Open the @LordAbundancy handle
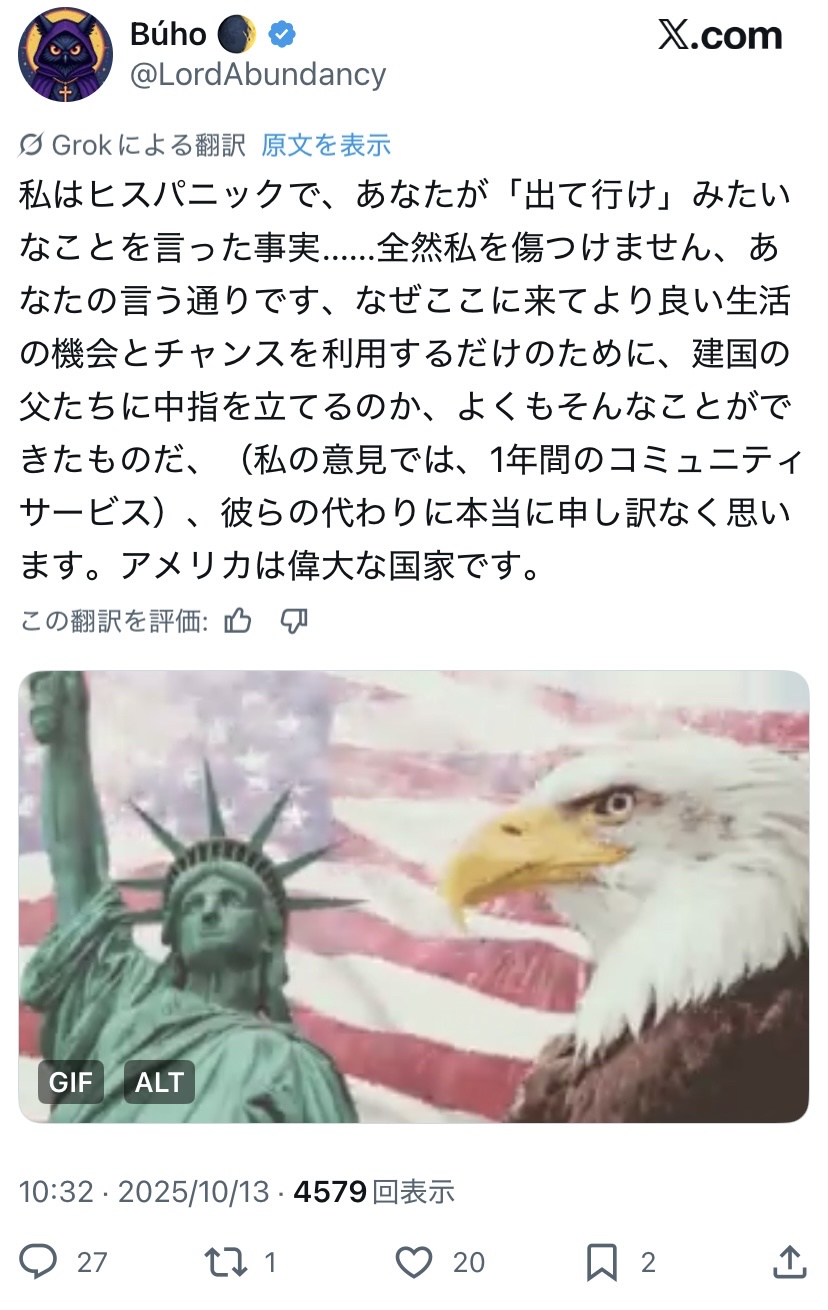This screenshot has height=1310, width=828. 258,75
